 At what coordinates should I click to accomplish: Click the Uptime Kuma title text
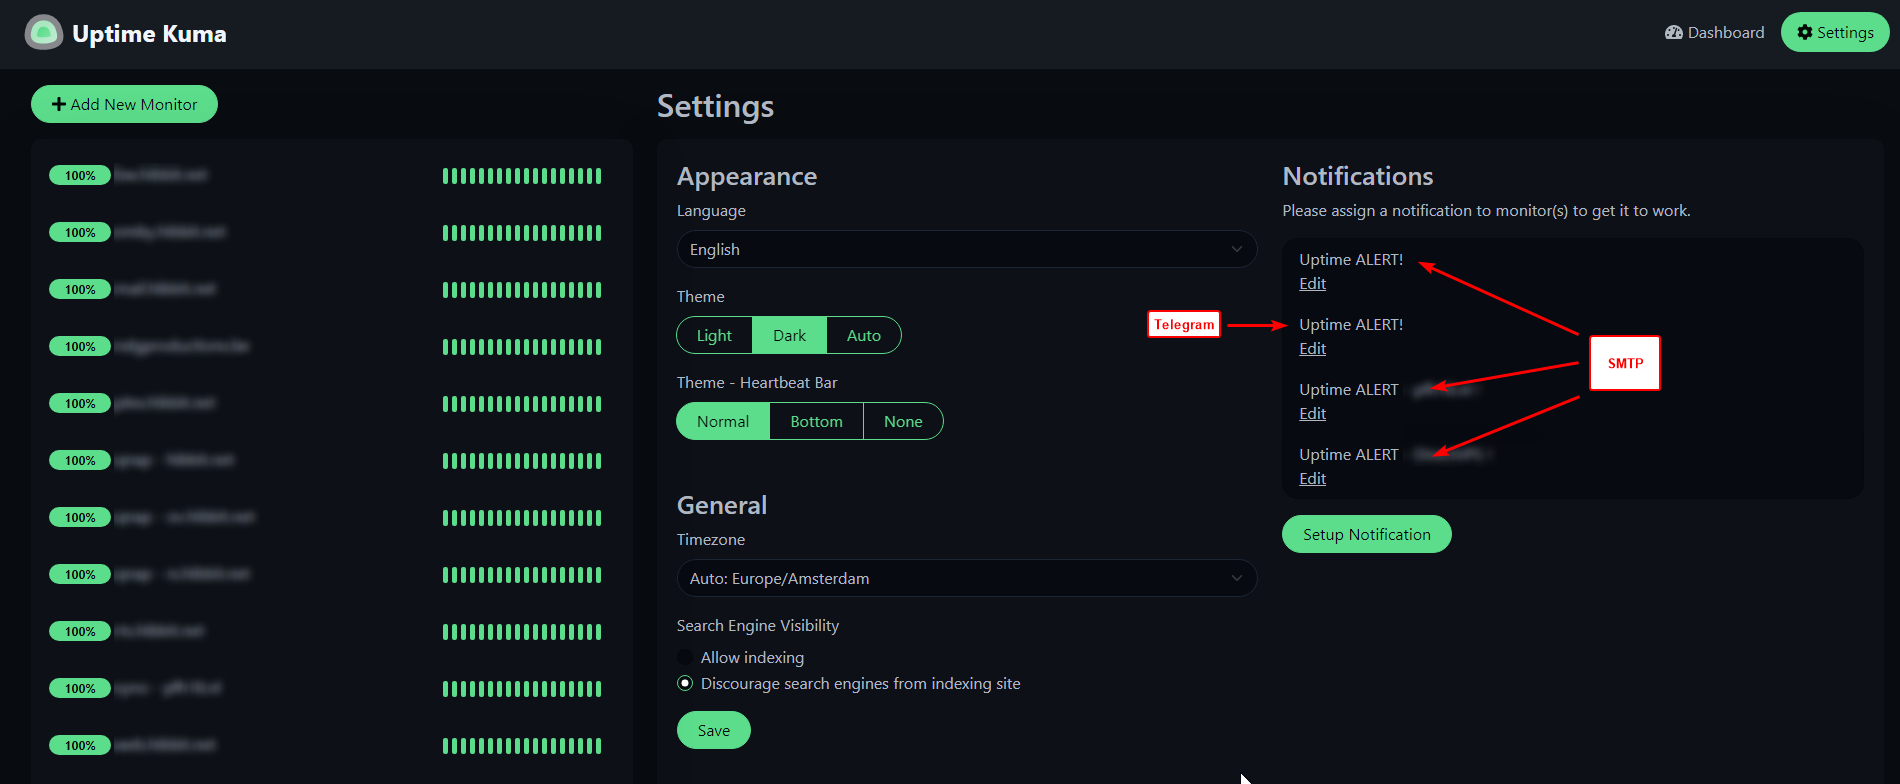(x=149, y=34)
